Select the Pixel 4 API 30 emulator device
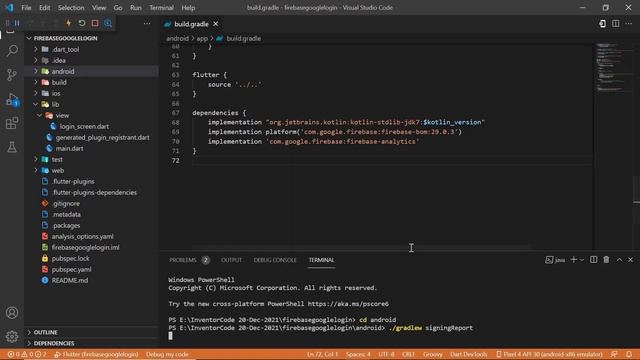Image resolution: width=640 pixels, height=360 pixels. (549, 354)
